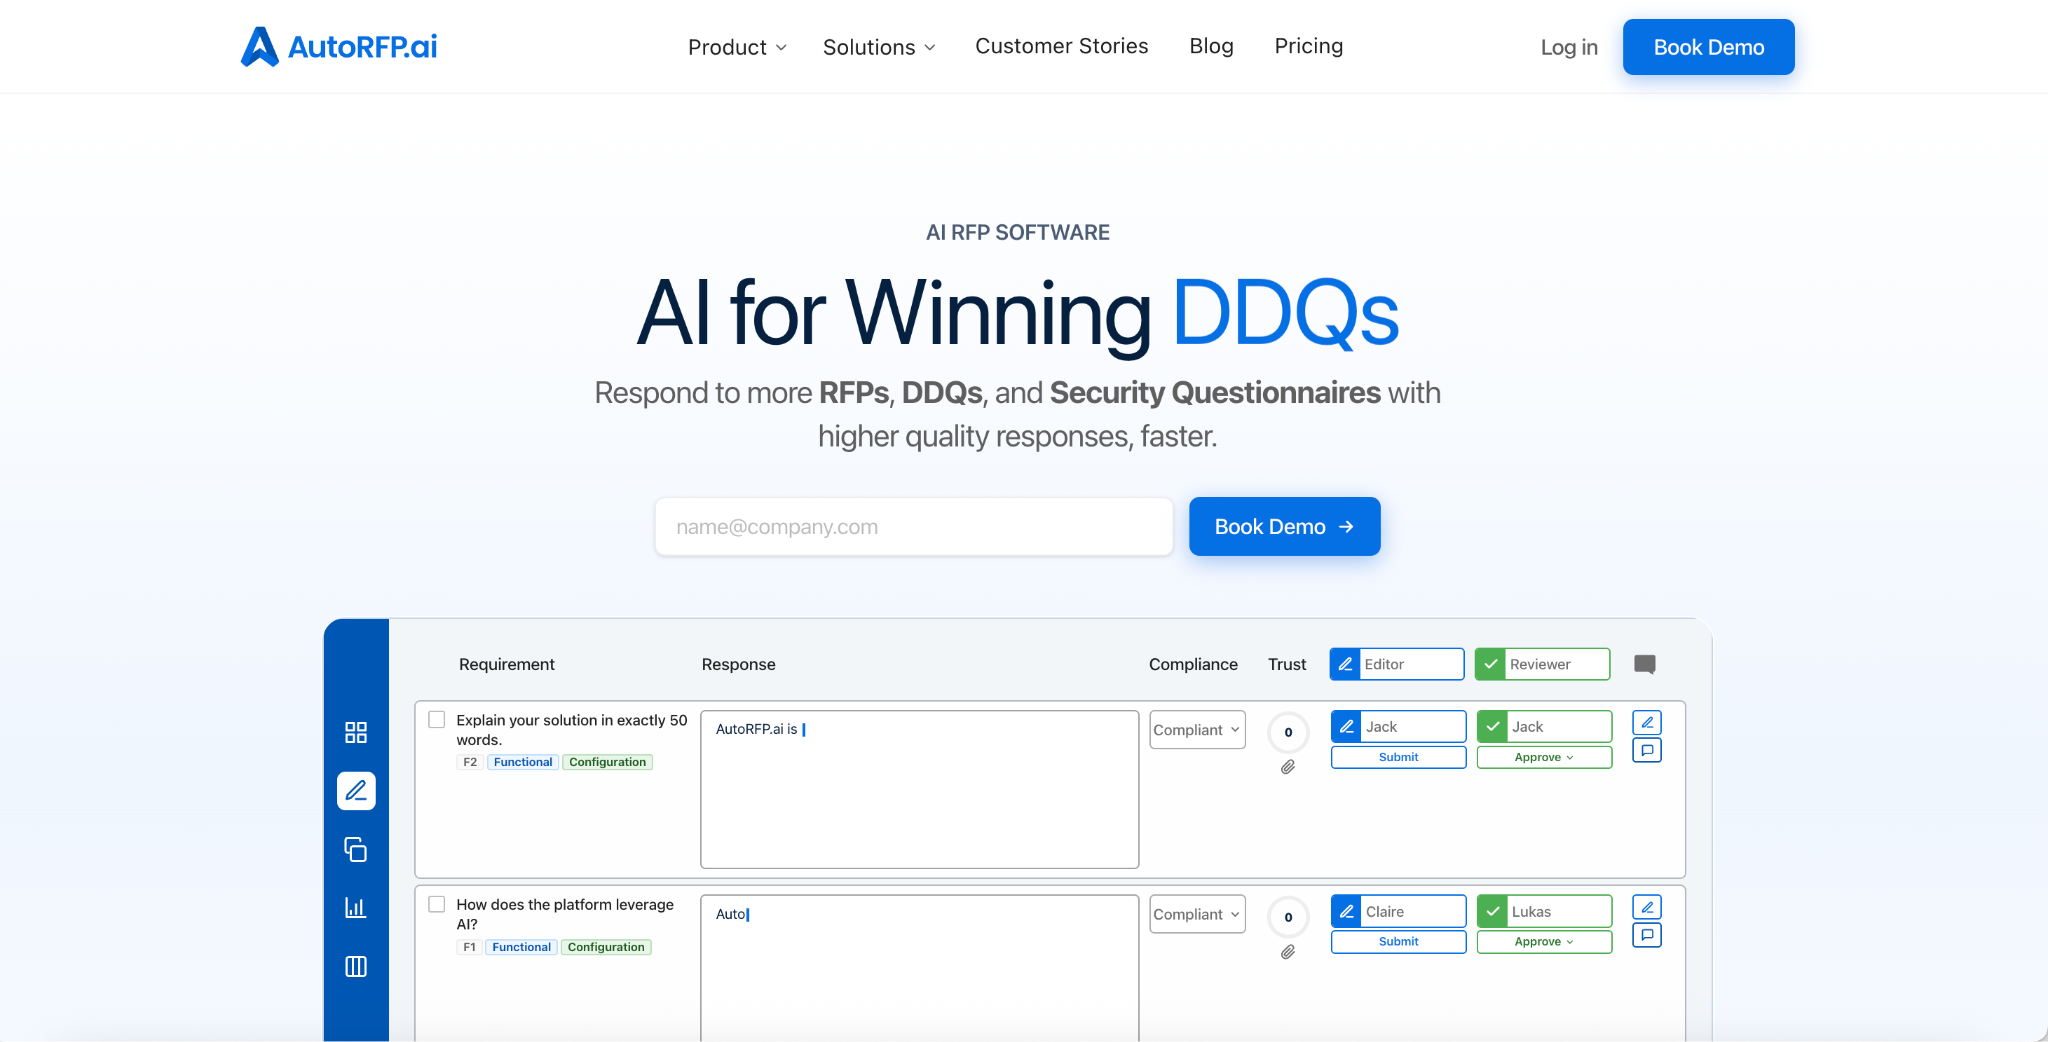The image size is (2048, 1042).
Task: Click the green check icon beside Reviewer header
Action: tap(1490, 664)
